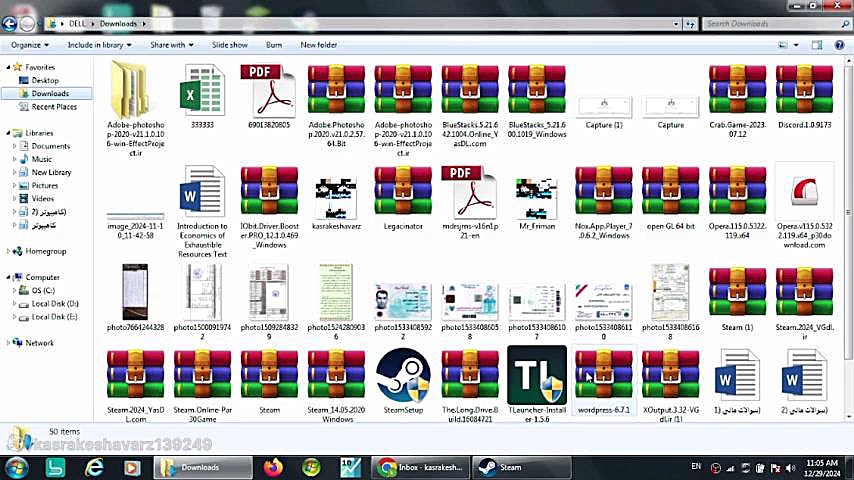Open the Windows Start button
This screenshot has height=480, width=854.
click(16, 467)
